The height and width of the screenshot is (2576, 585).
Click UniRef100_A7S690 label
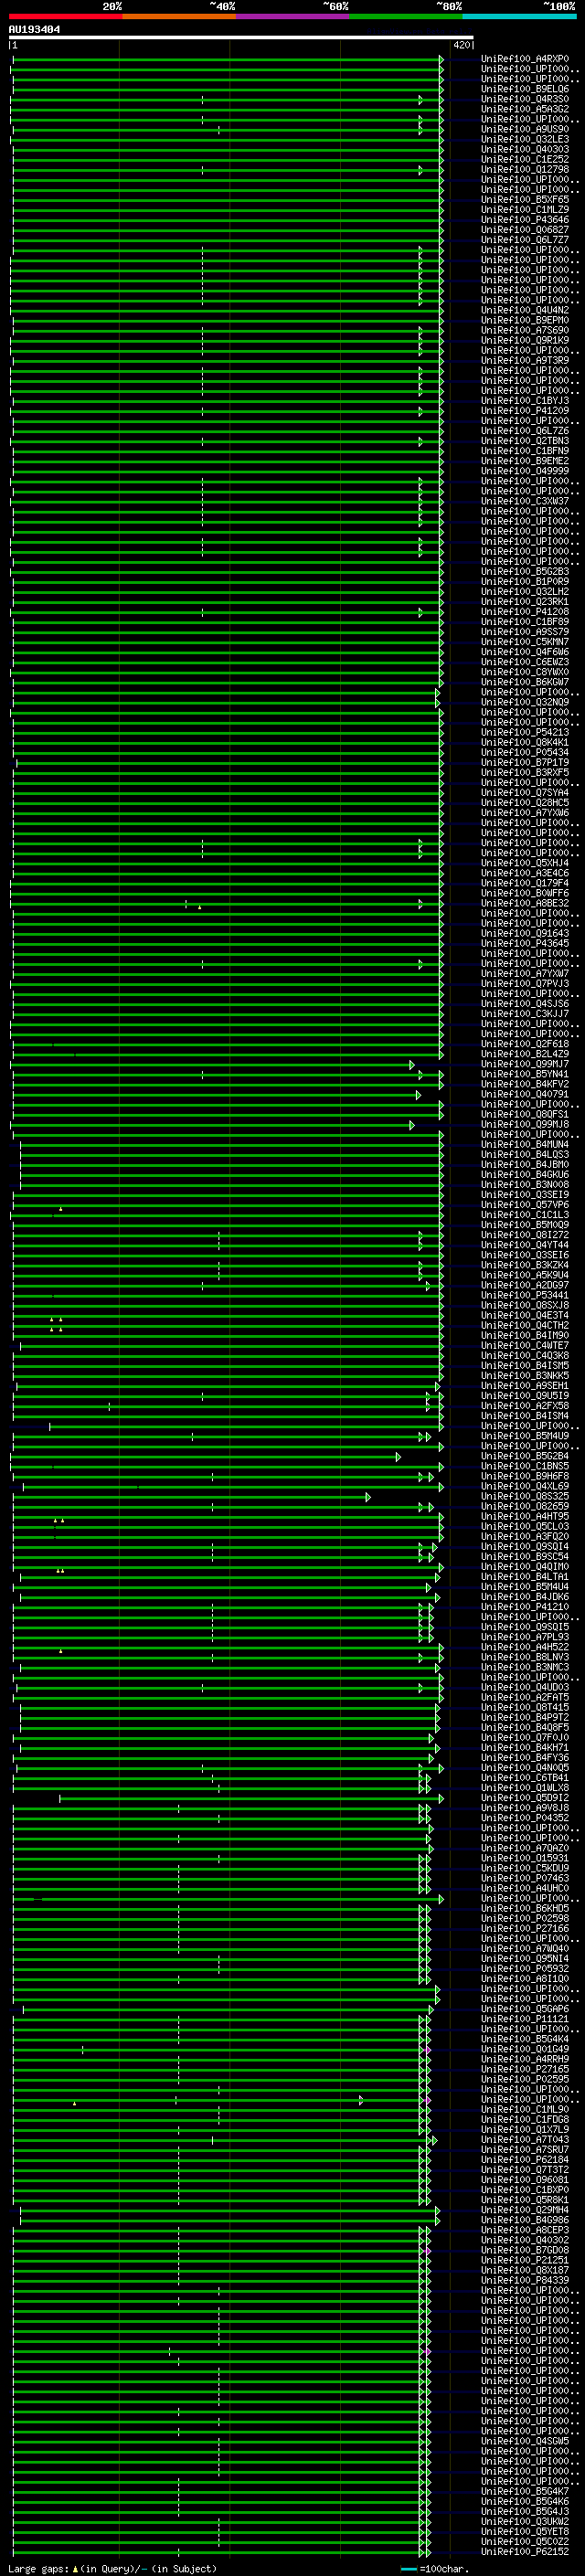(525, 330)
